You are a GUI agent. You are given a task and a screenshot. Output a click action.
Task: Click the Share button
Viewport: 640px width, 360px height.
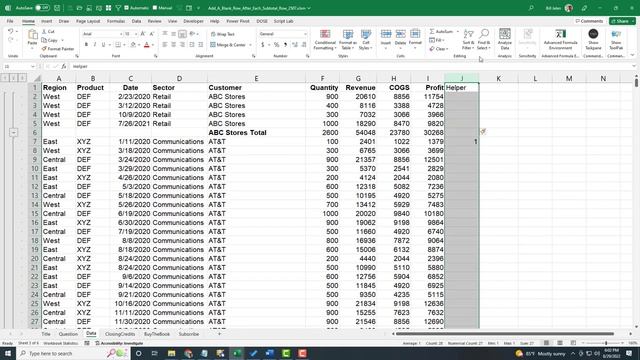pos(622,21)
